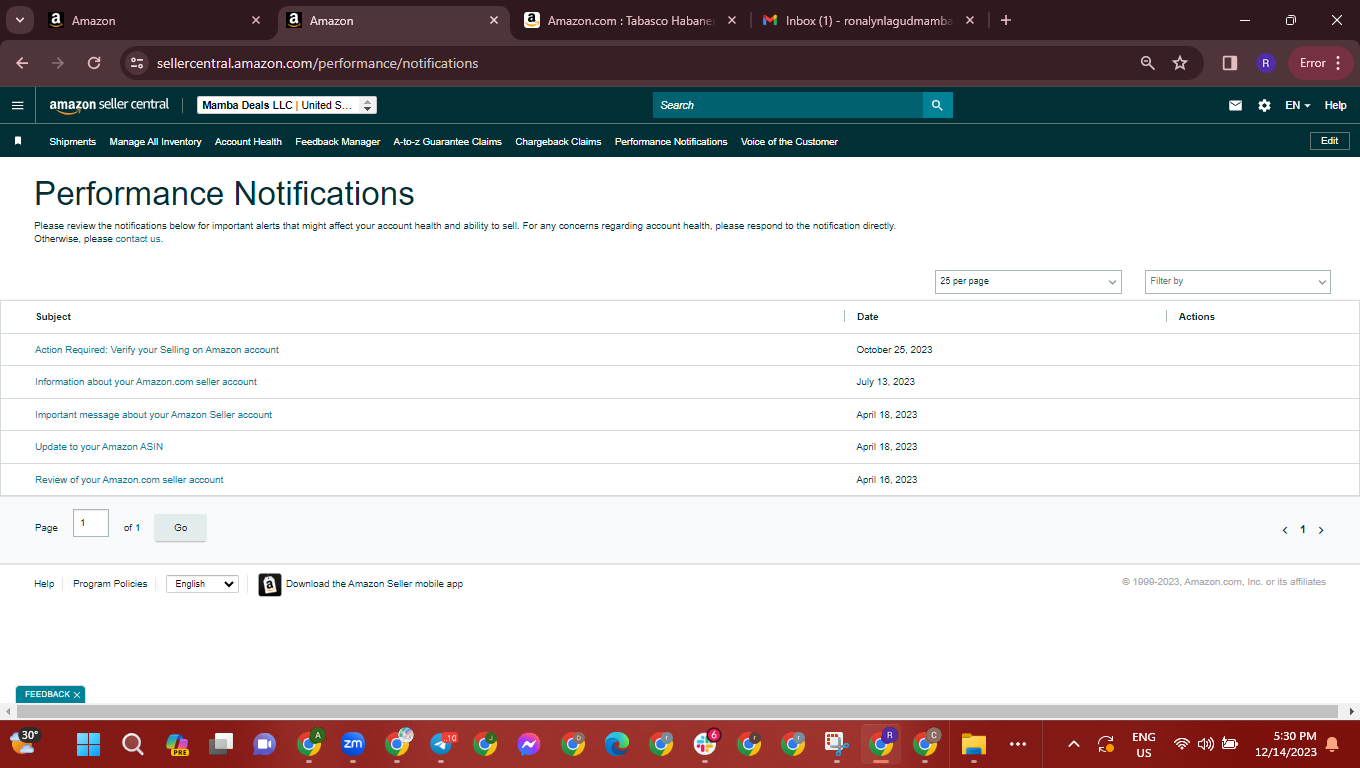This screenshot has height=768, width=1360.
Task: Click the Edit button in the favorites bar
Action: click(1329, 141)
